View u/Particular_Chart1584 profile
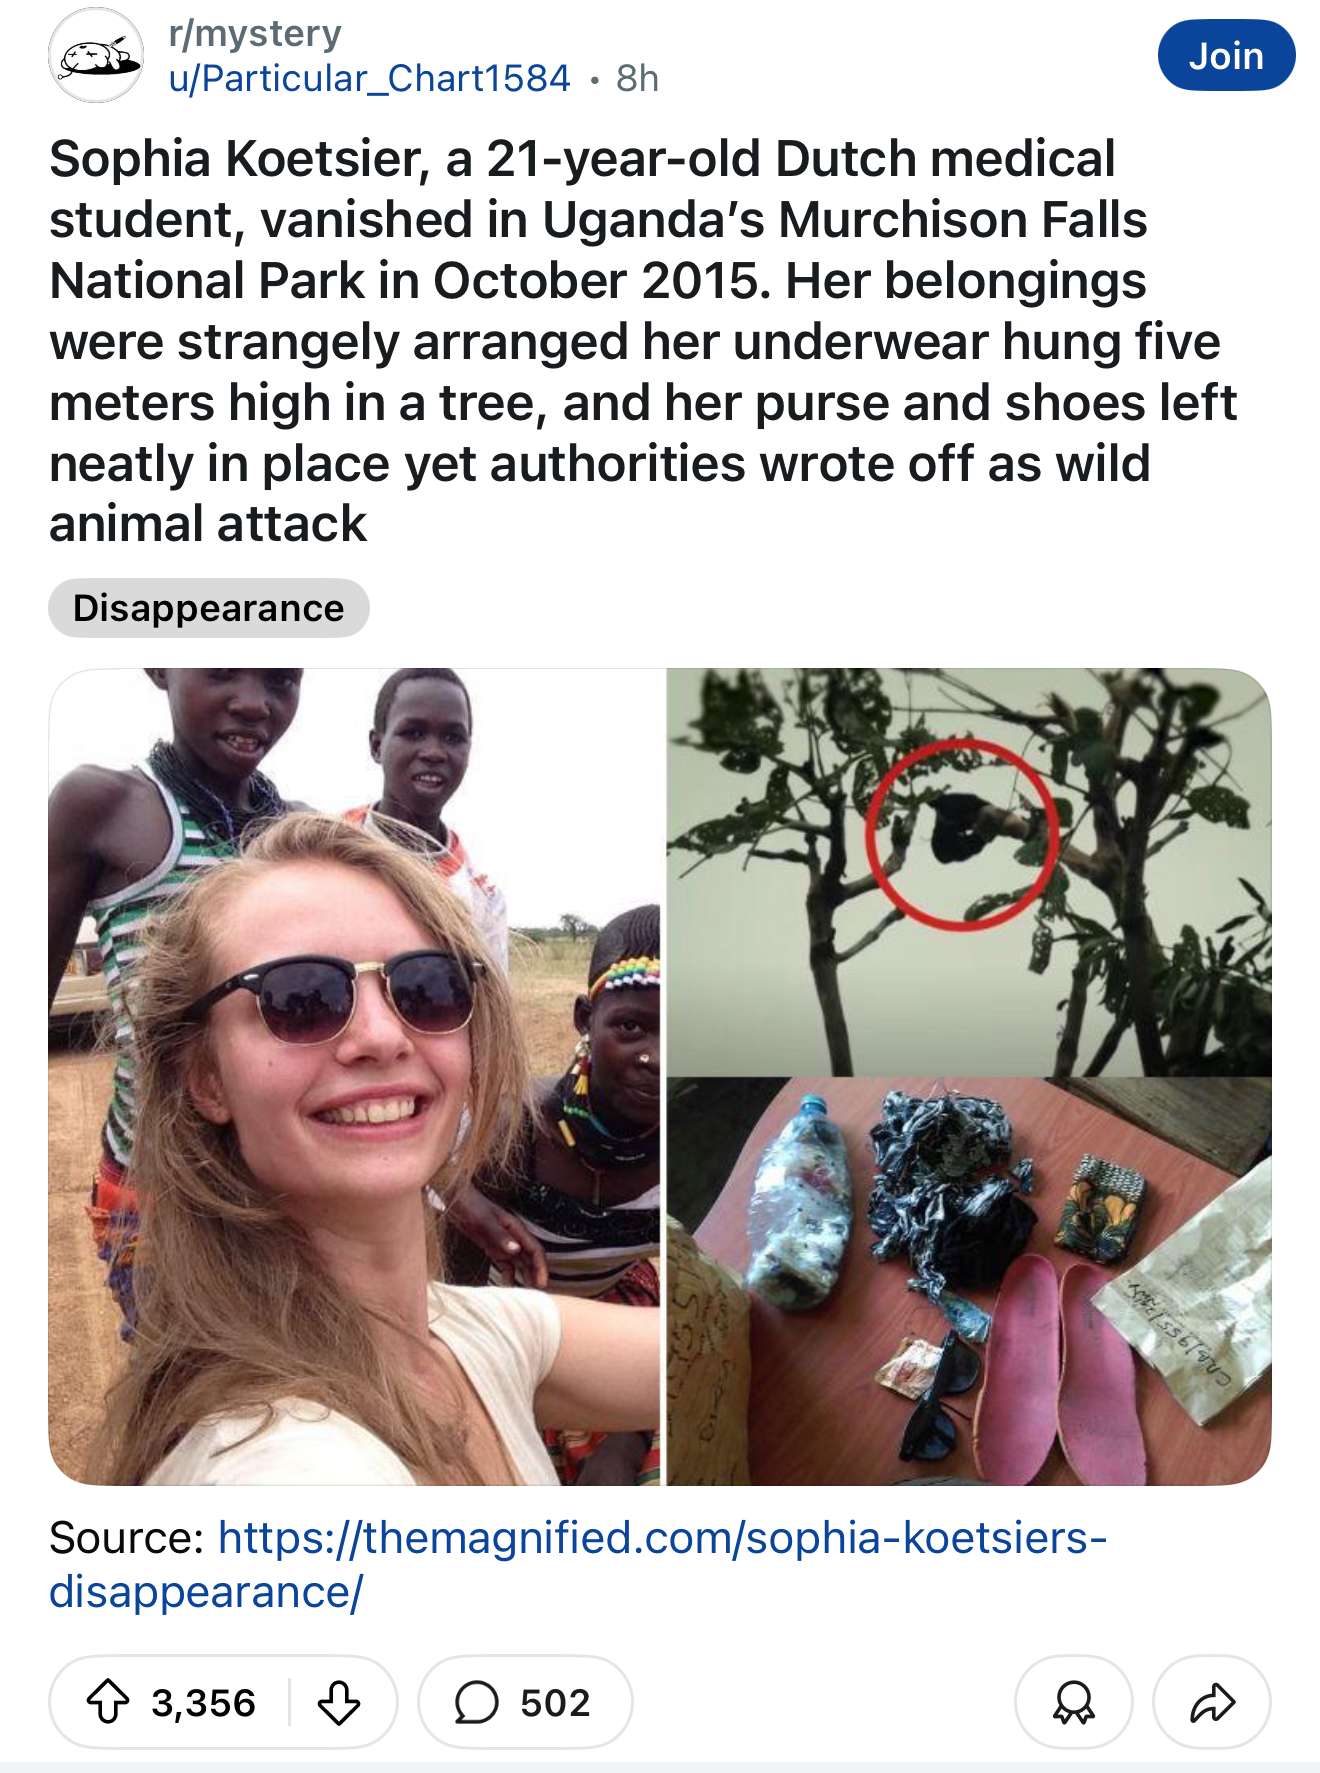 click(370, 78)
